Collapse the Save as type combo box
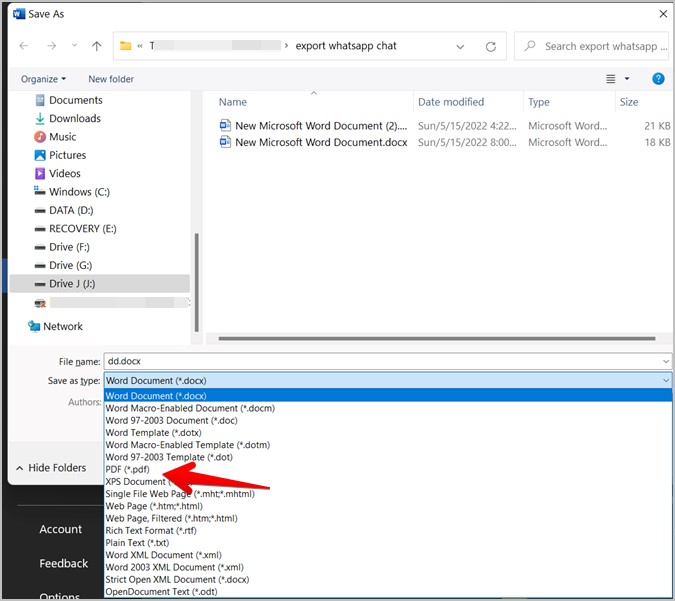This screenshot has width=675, height=601. (666, 381)
